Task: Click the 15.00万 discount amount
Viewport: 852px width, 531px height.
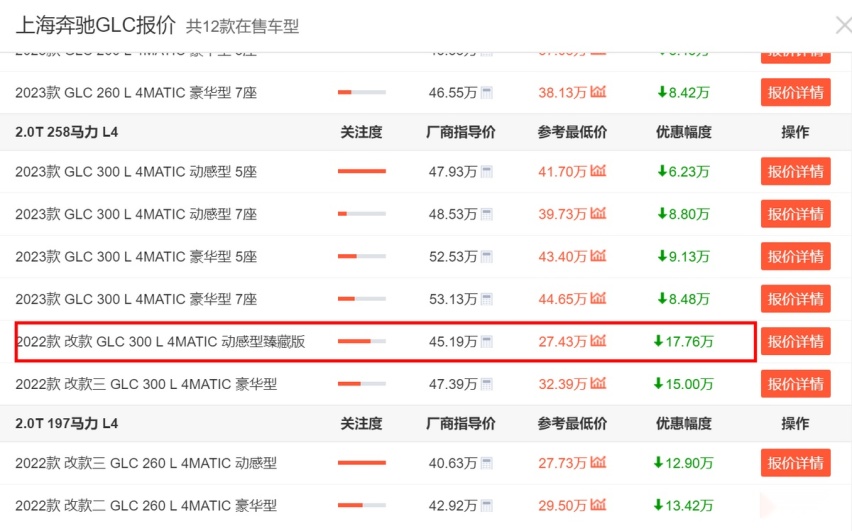Action: [x=684, y=384]
